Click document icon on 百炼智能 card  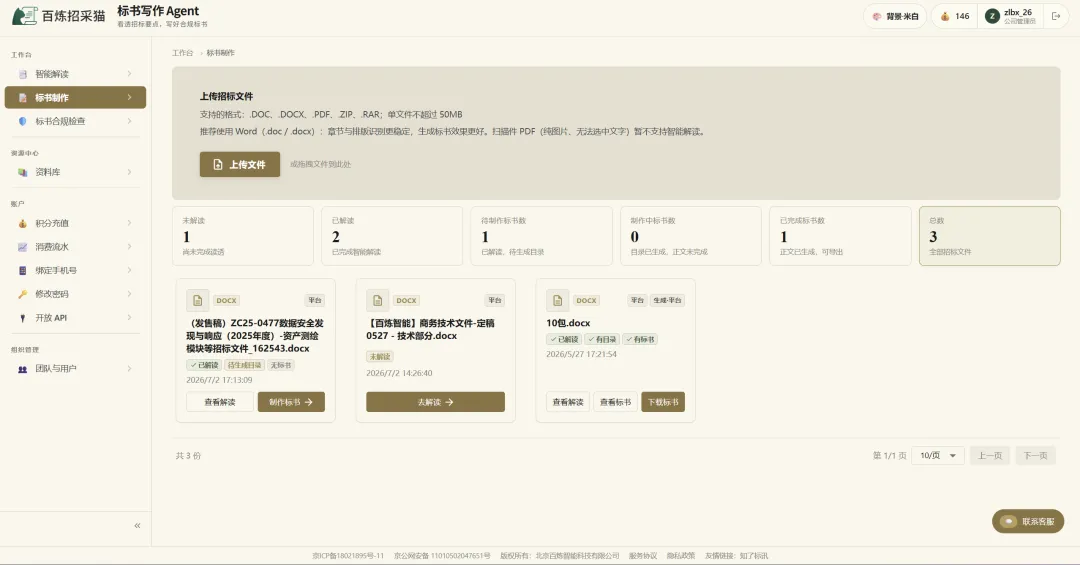click(377, 300)
